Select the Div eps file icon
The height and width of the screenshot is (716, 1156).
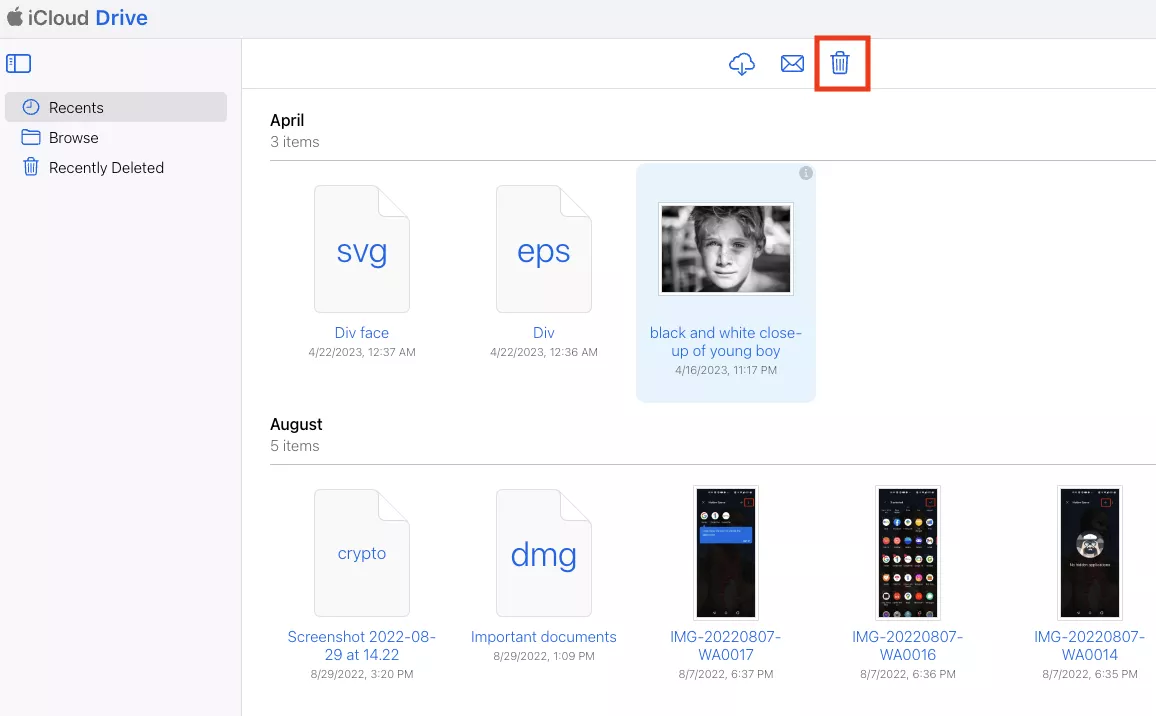[x=543, y=249]
